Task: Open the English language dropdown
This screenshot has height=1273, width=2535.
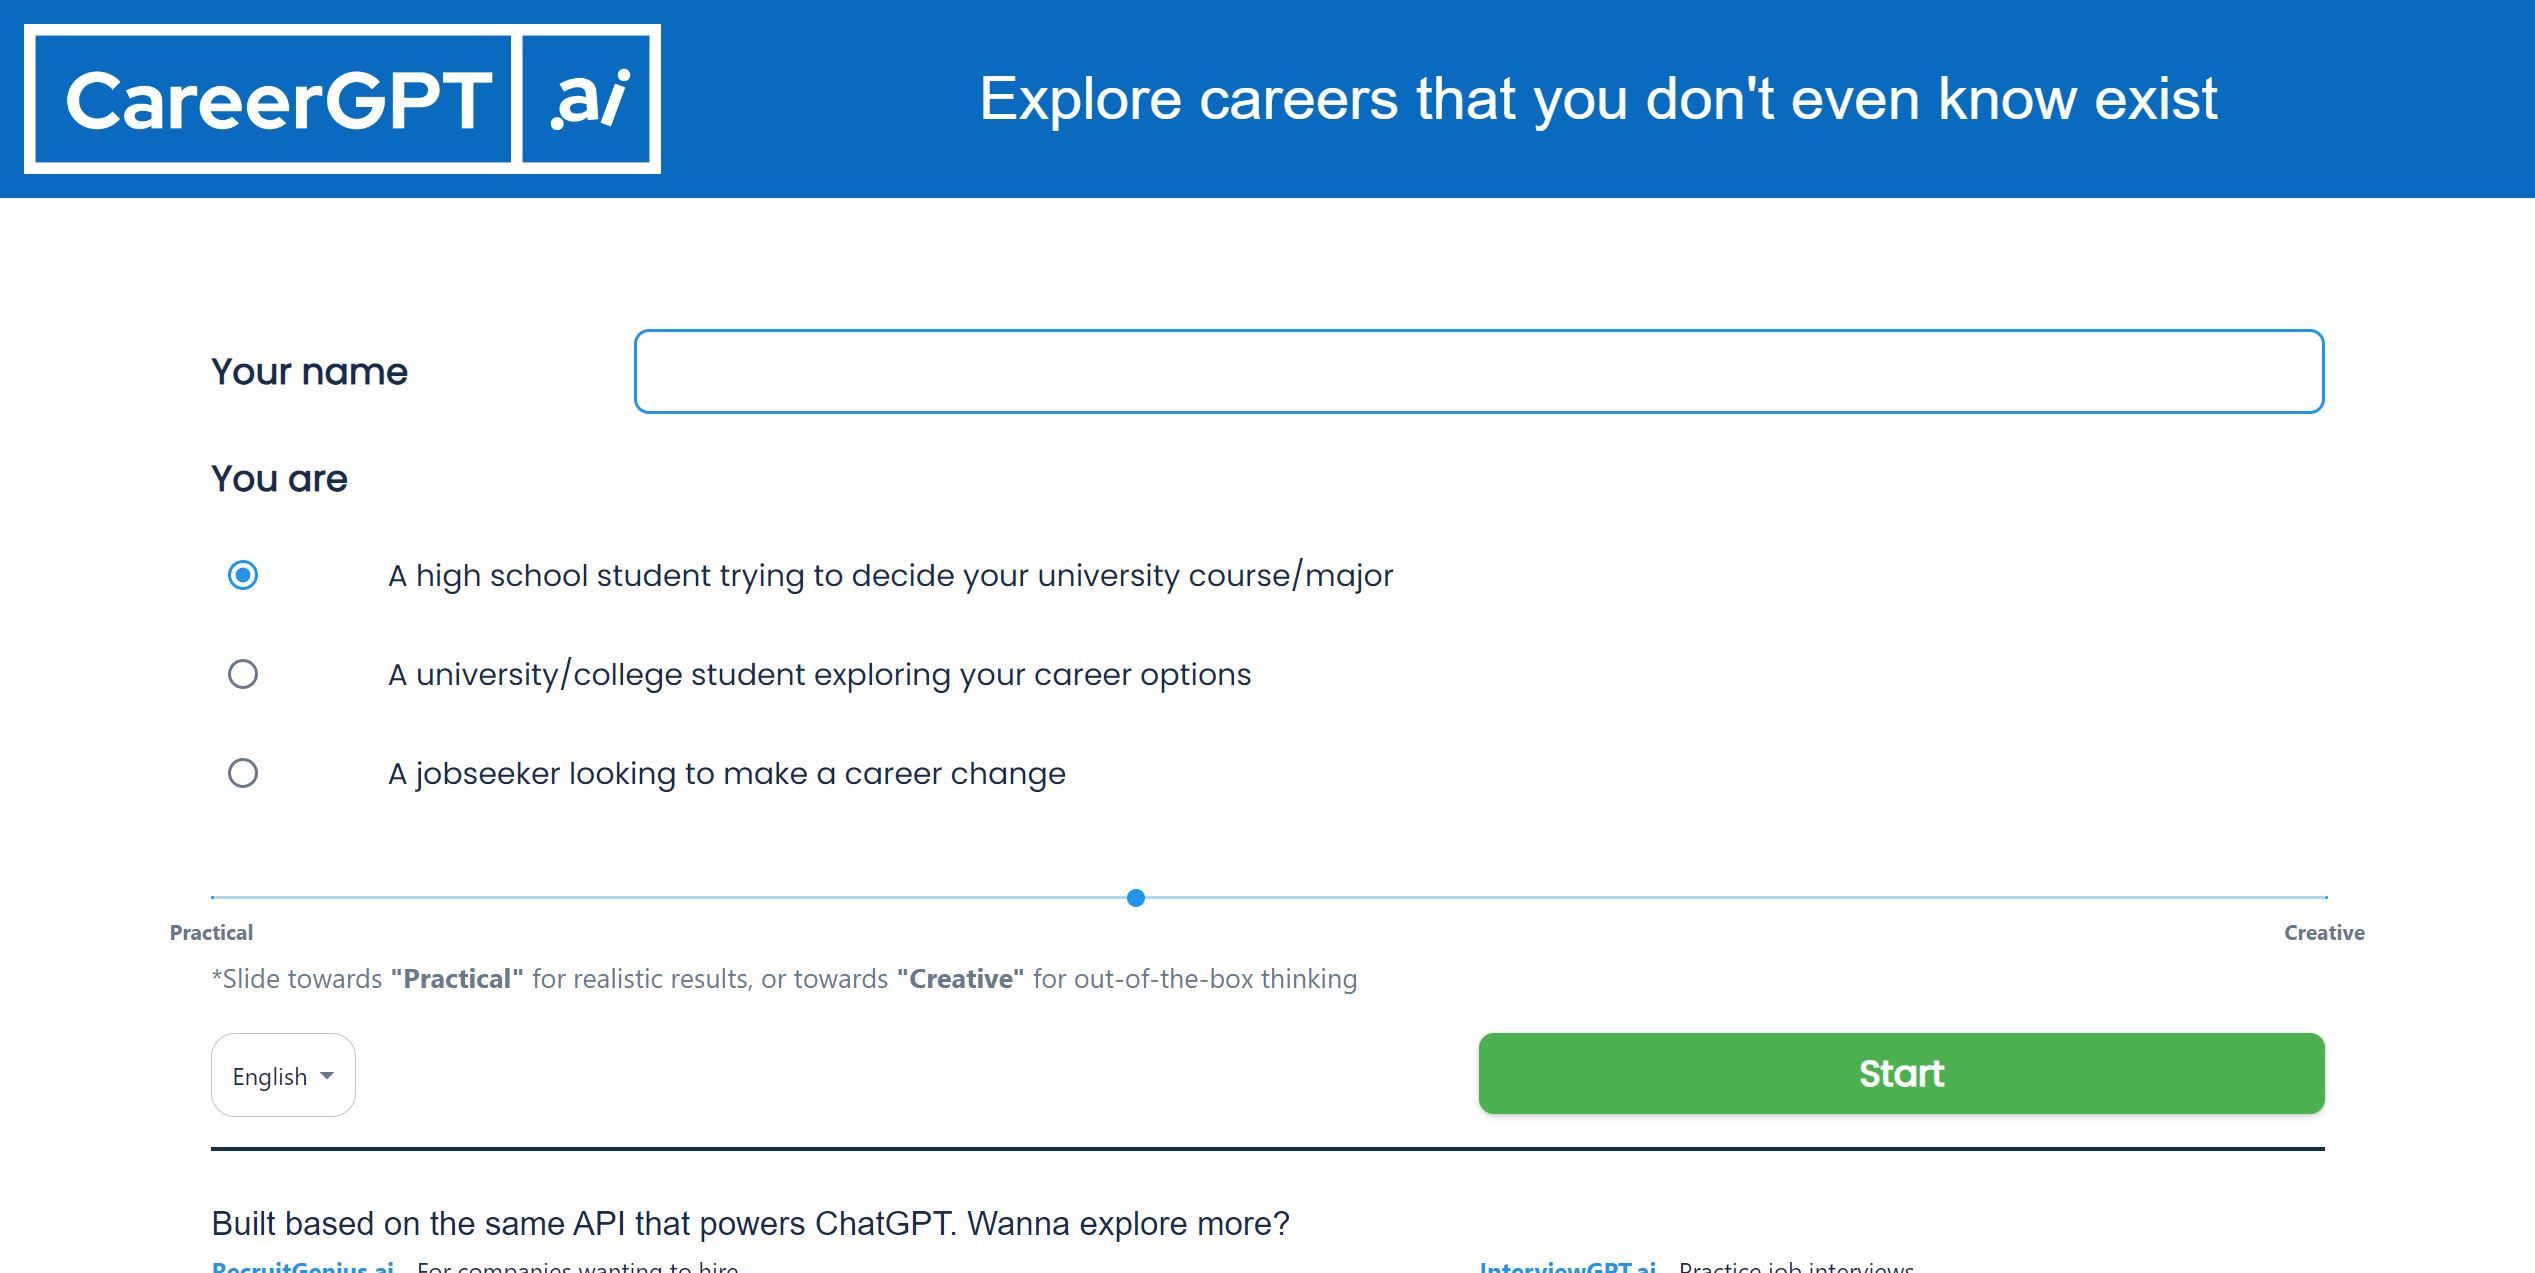Action: (x=282, y=1075)
